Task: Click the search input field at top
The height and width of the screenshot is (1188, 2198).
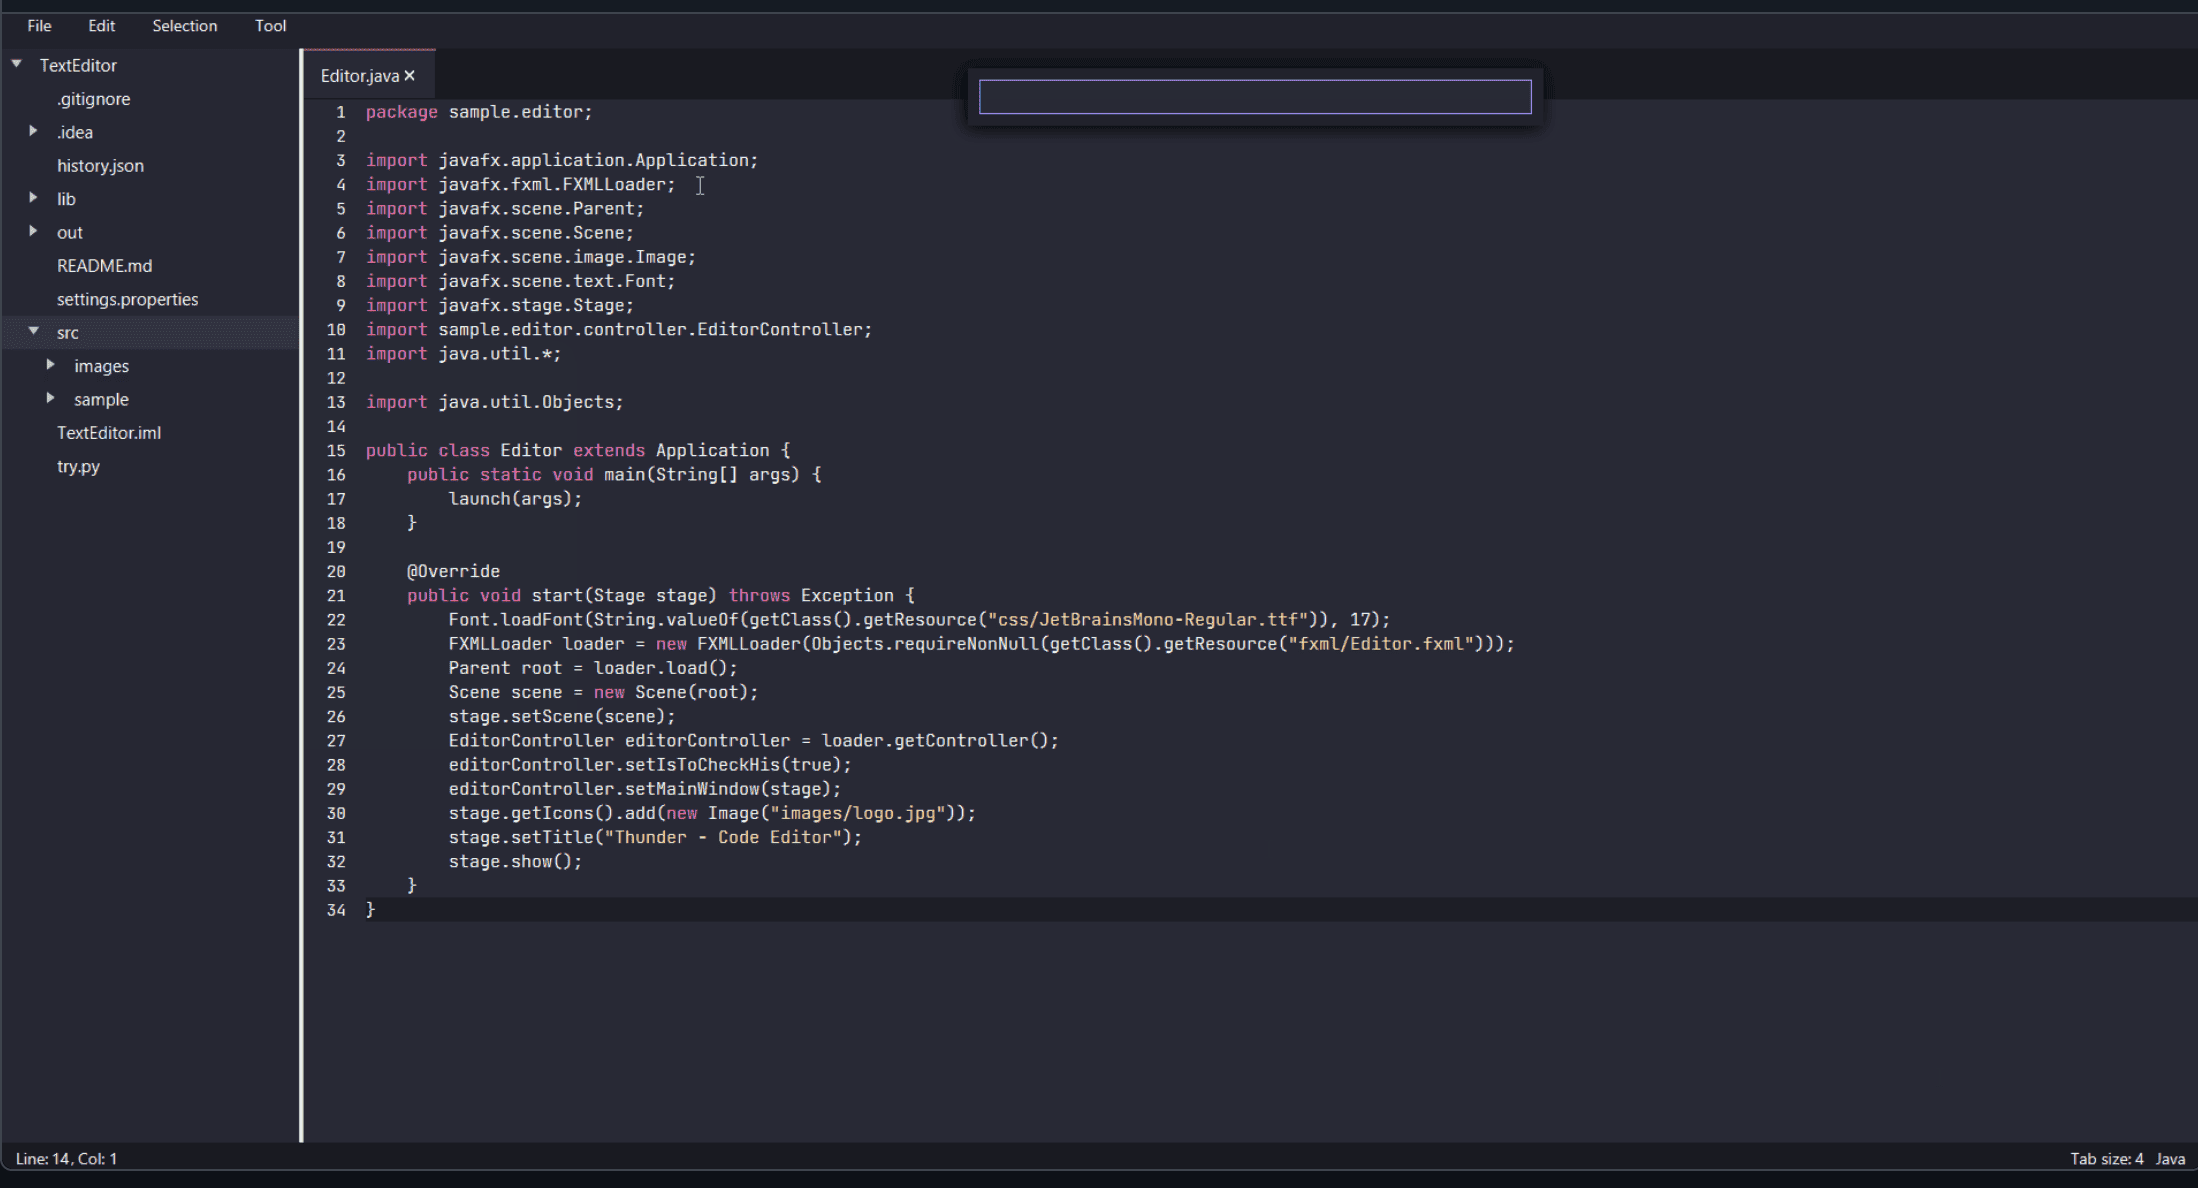Action: (x=1254, y=96)
